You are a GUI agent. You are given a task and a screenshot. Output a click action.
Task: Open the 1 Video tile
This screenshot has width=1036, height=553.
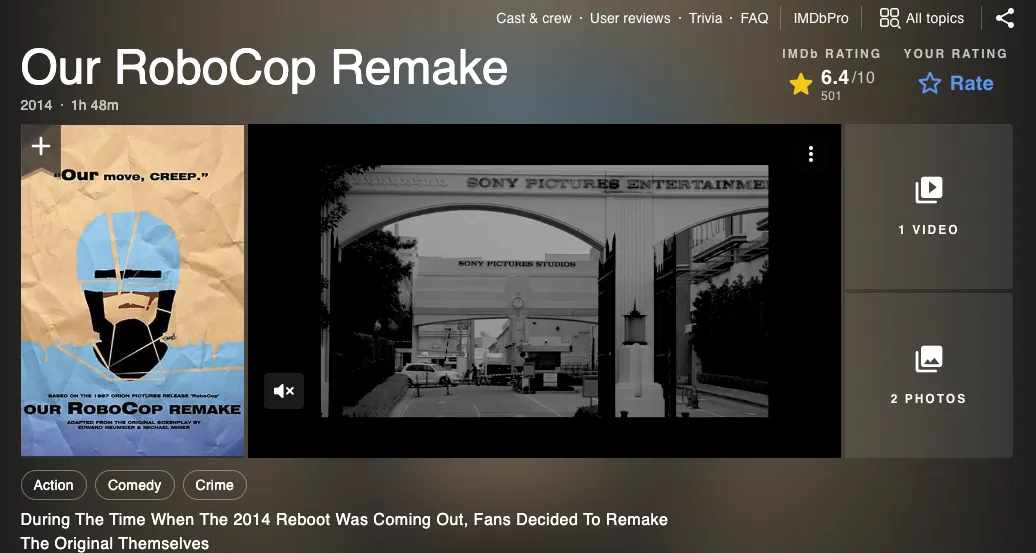(928, 206)
